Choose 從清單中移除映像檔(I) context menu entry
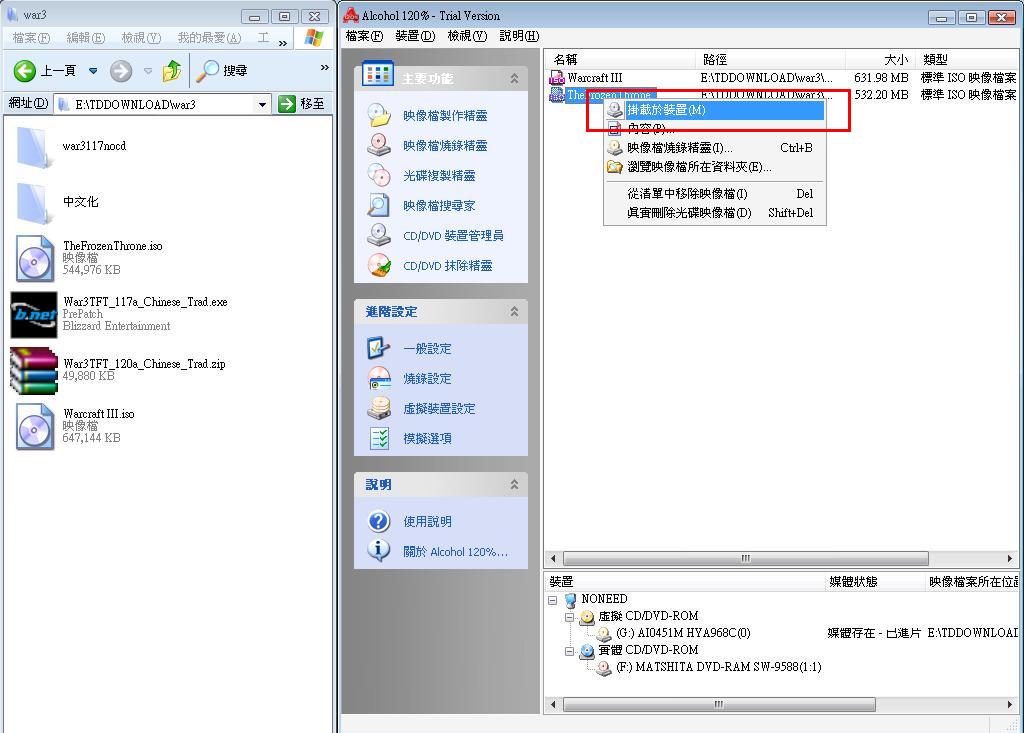 [x=714, y=193]
